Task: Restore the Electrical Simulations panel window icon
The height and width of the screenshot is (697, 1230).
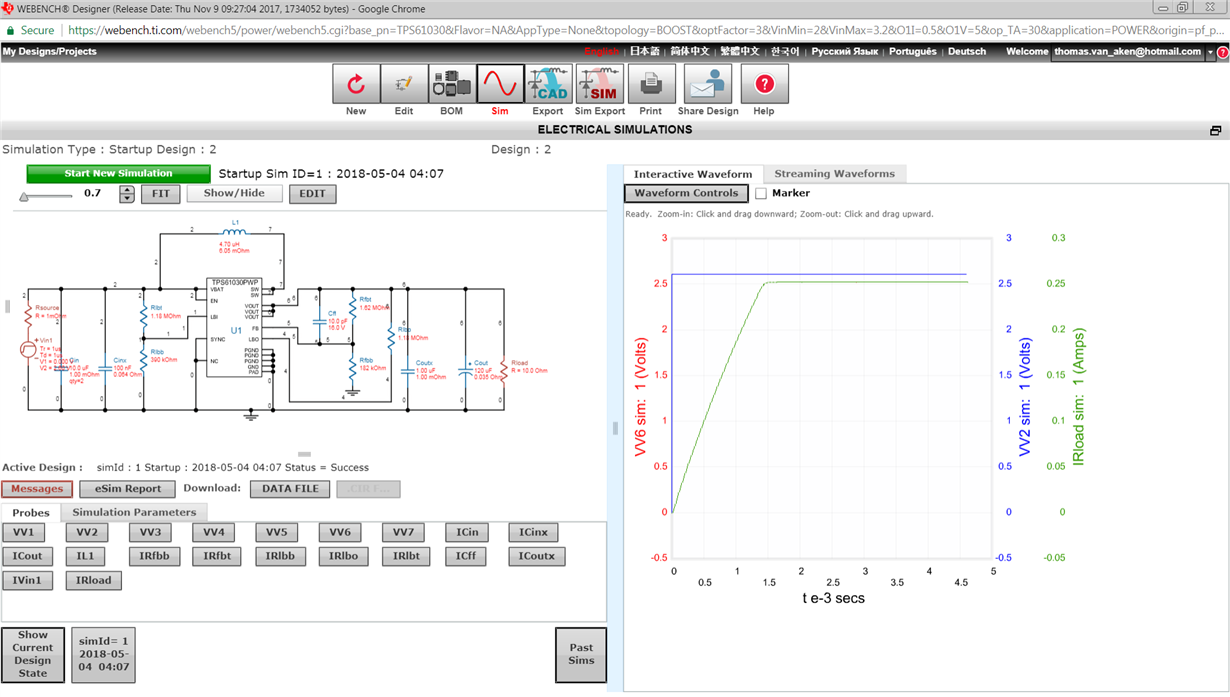Action: coord(1215,131)
